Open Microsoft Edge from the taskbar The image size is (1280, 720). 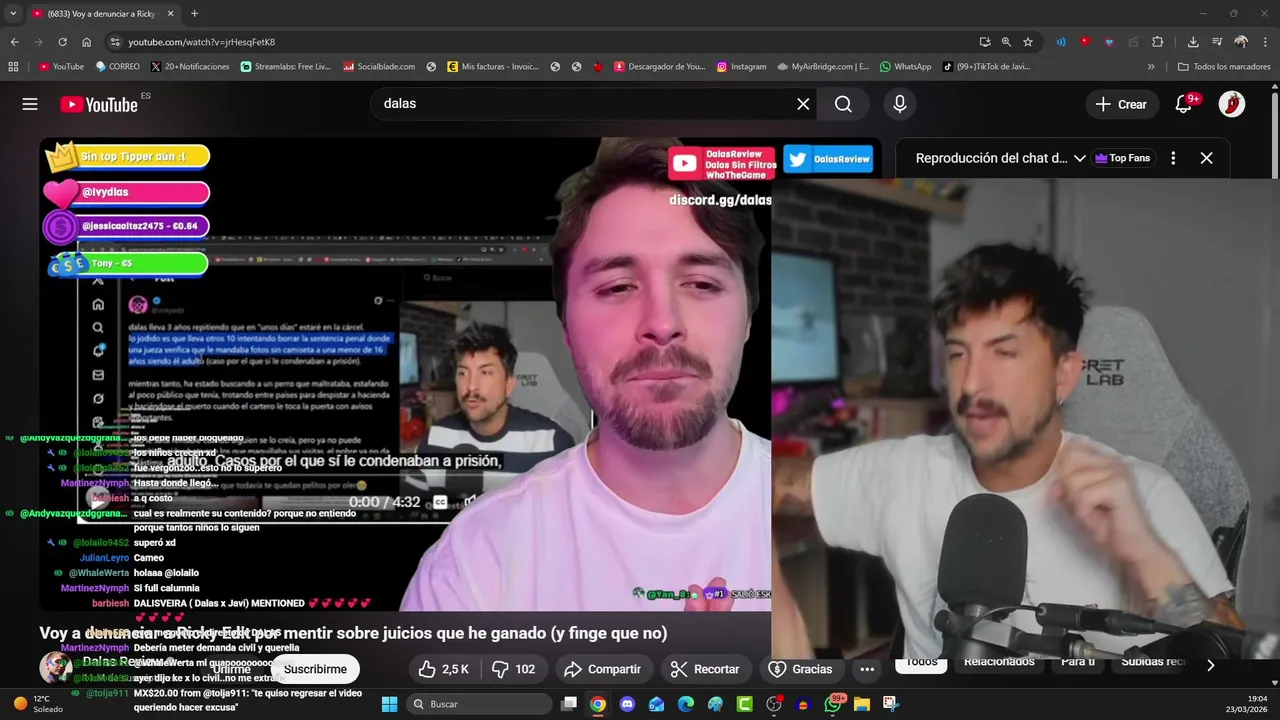[686, 704]
